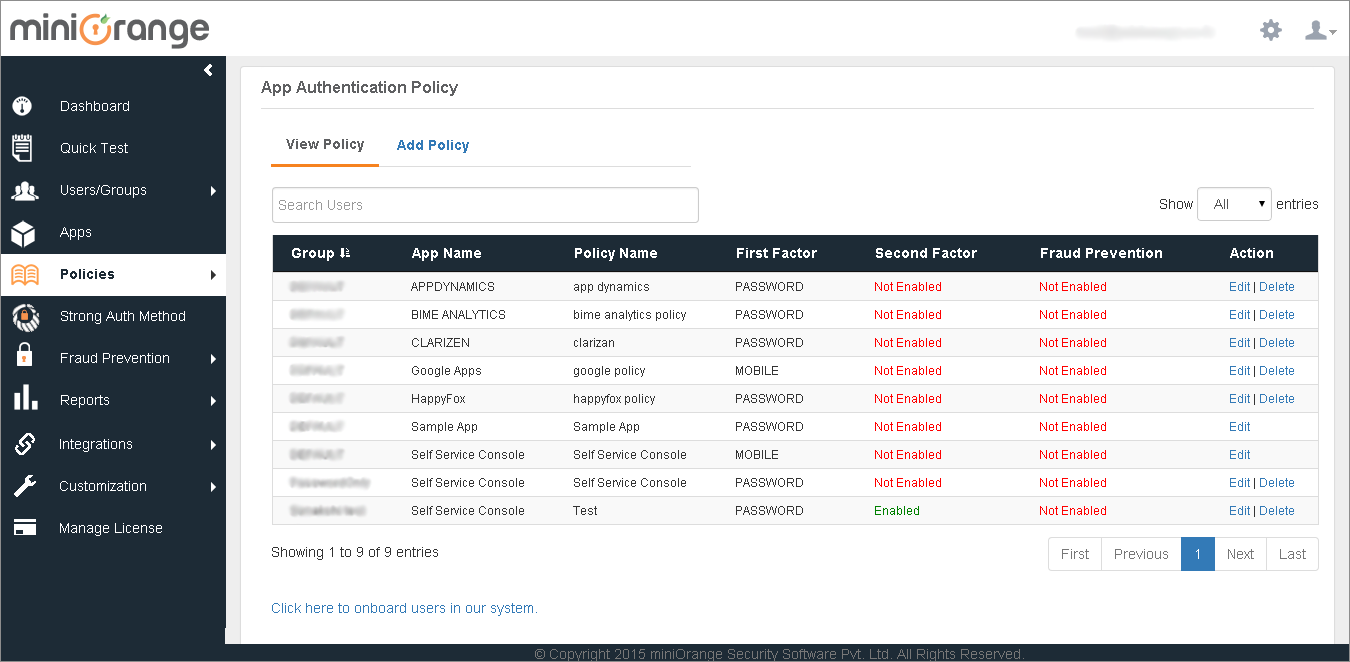Edit the BIME ANALYTICS policy
This screenshot has width=1350, height=662.
(1239, 315)
